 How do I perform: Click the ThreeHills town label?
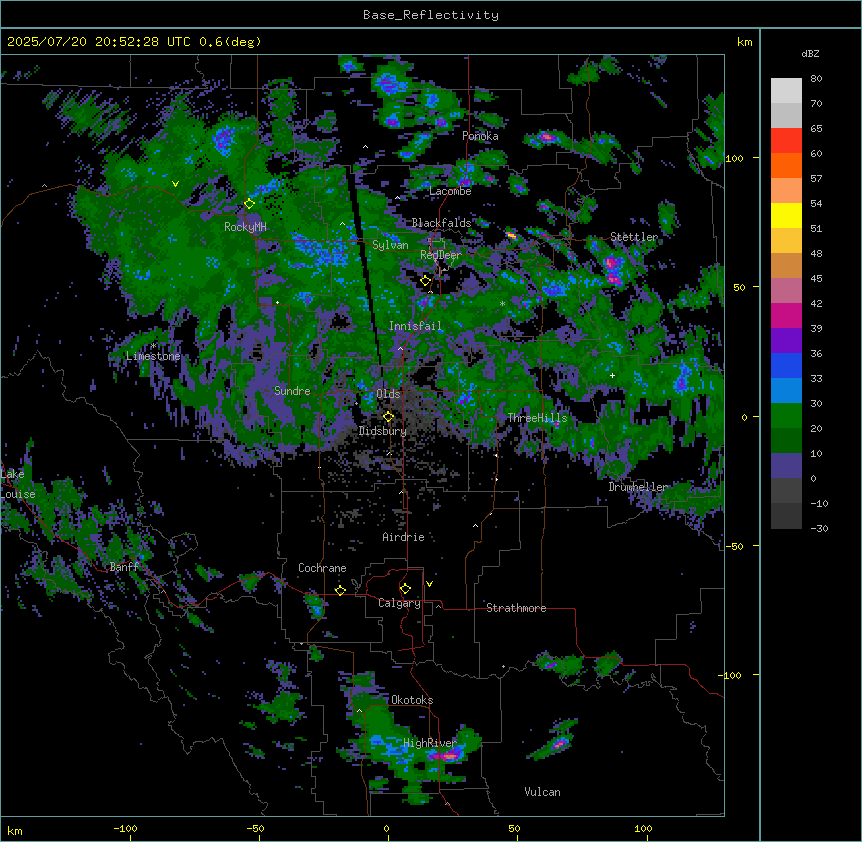[537, 418]
